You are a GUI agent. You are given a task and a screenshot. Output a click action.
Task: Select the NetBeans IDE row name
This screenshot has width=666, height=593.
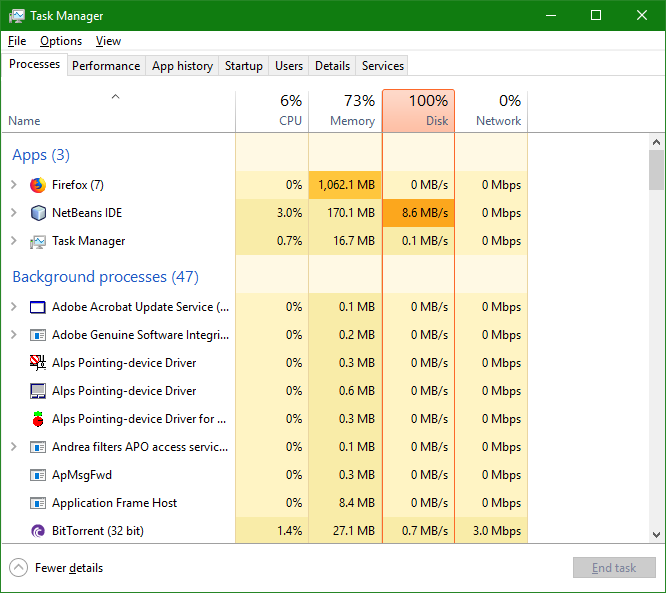click(x=87, y=213)
